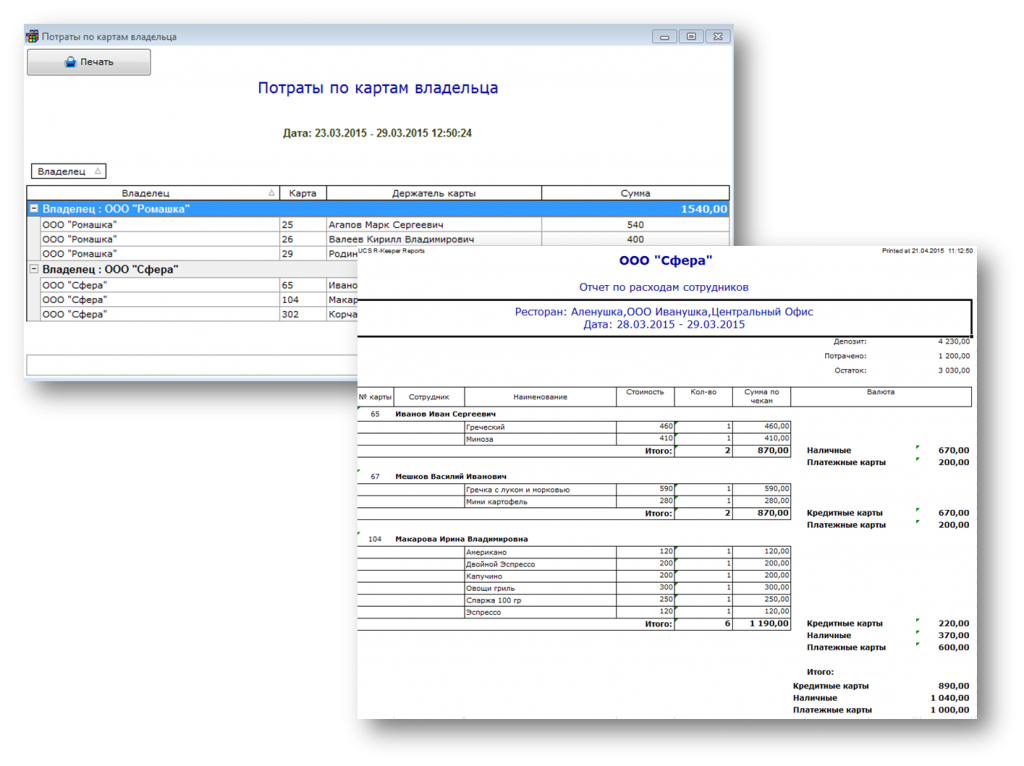Click the report title ООО "Сфера"
Viewport: 1024px width, 766px height.
point(665,261)
